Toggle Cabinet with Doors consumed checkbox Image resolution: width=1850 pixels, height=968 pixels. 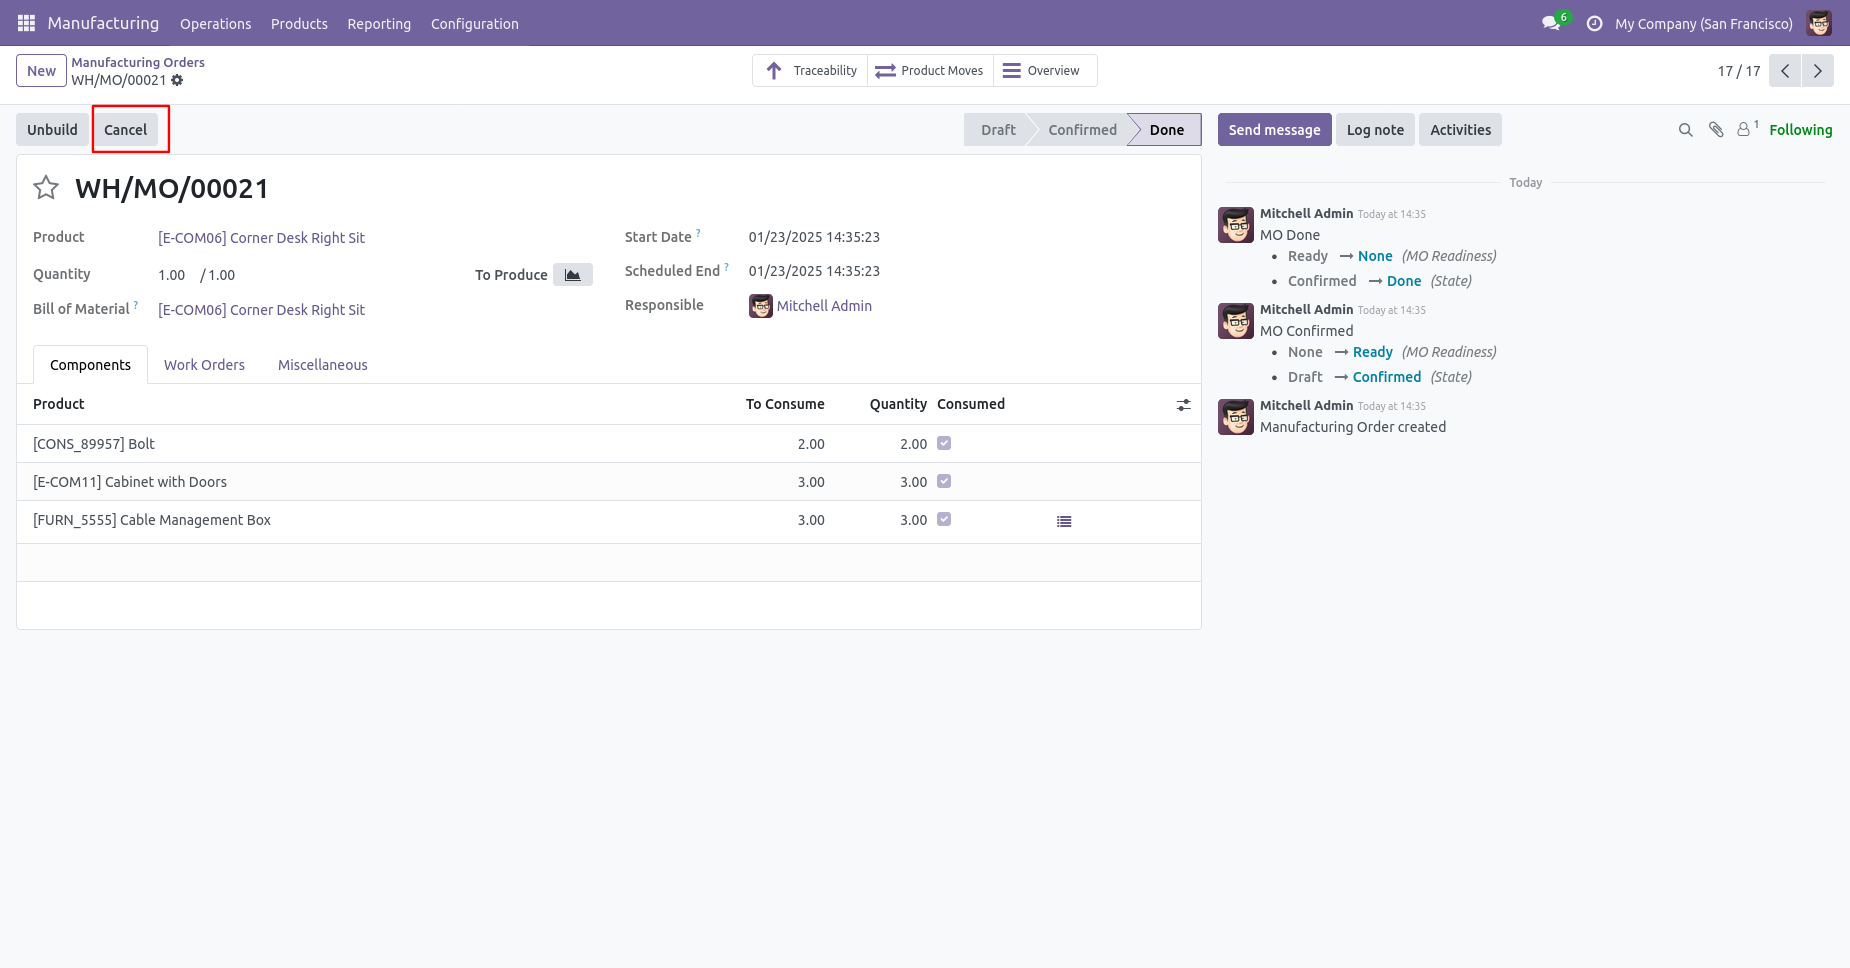pyautogui.click(x=944, y=481)
